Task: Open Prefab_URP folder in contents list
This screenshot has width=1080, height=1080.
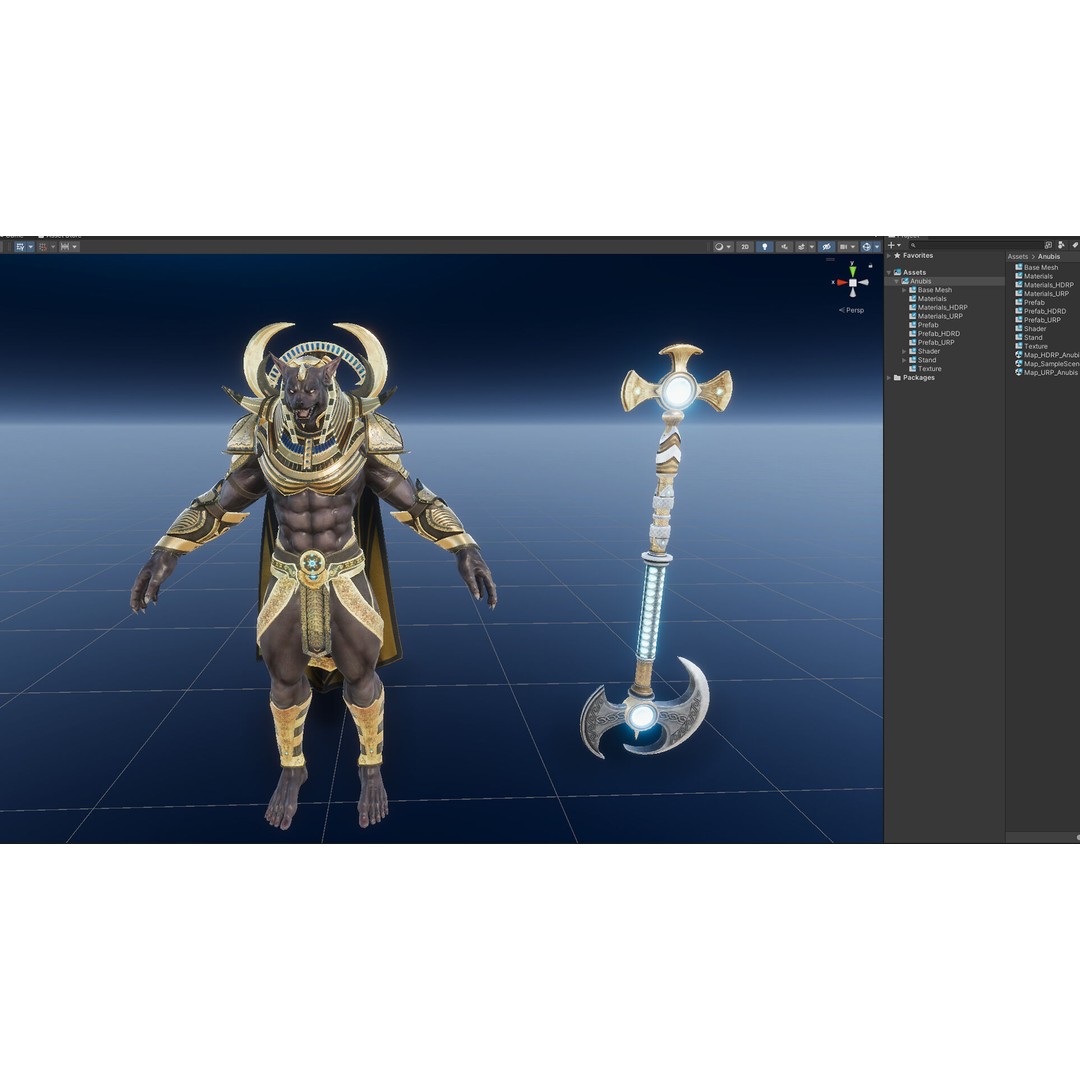Action: [x=1038, y=320]
